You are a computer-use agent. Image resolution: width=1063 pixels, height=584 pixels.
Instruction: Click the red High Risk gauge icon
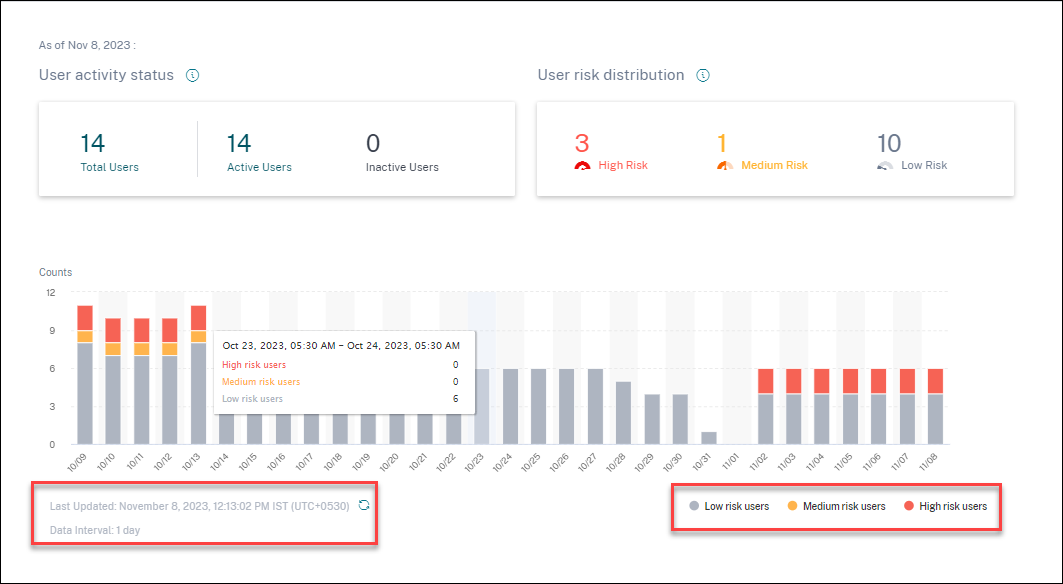pyautogui.click(x=584, y=166)
